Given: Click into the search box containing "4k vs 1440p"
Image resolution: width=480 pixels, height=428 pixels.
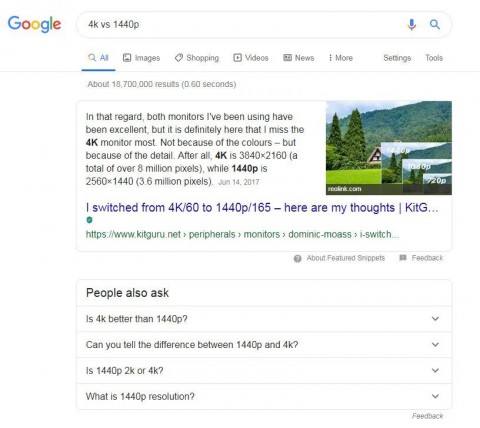Looking at the screenshot, I should (240, 25).
